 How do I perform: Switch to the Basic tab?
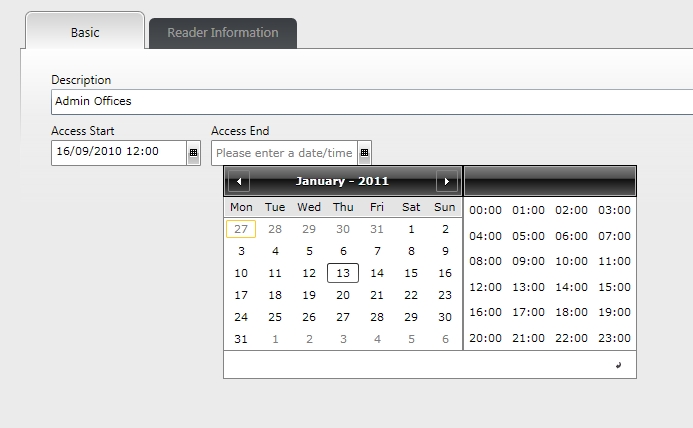[x=85, y=32]
